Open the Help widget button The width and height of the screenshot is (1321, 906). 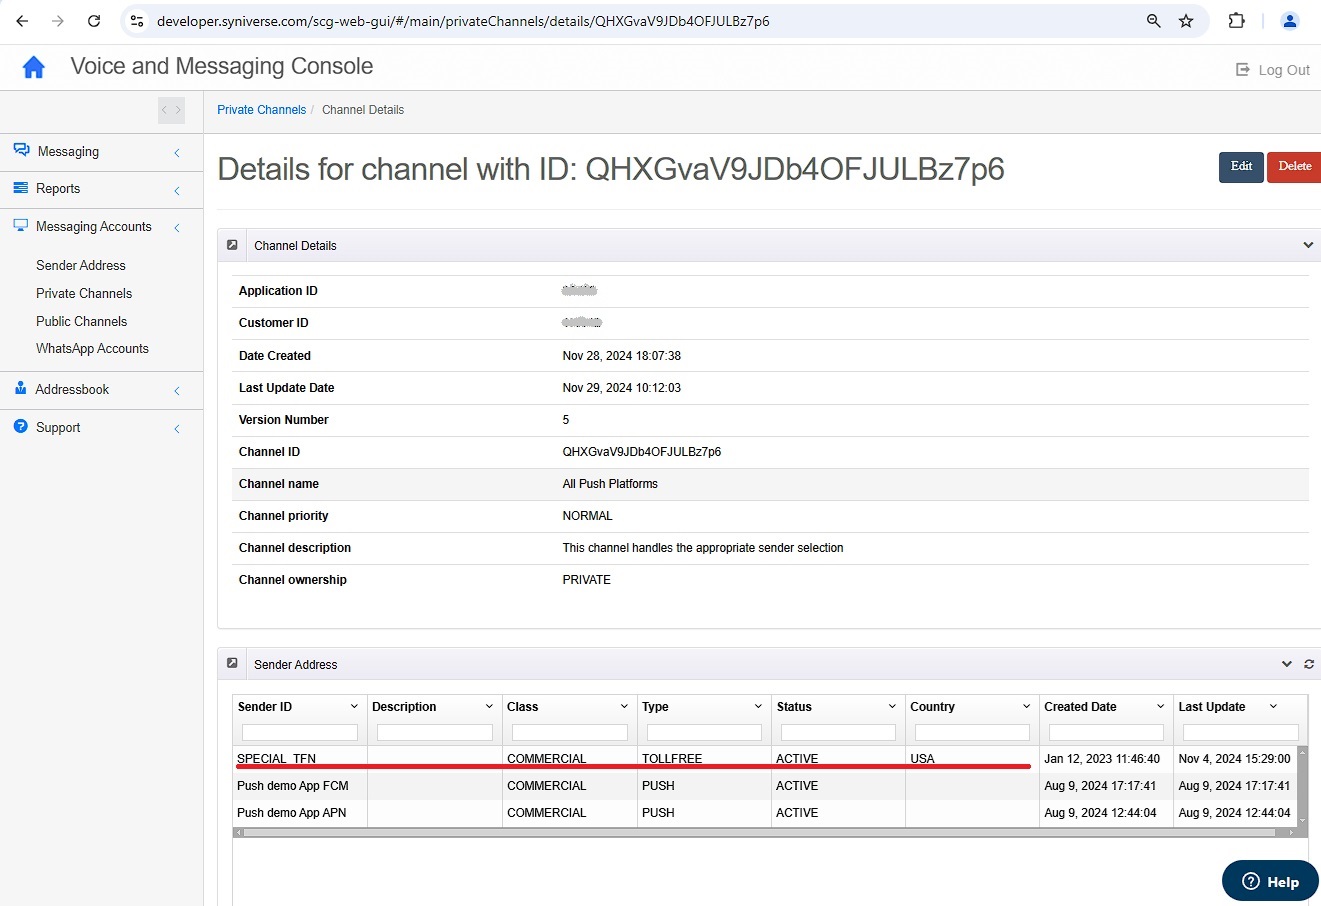[x=1270, y=881]
